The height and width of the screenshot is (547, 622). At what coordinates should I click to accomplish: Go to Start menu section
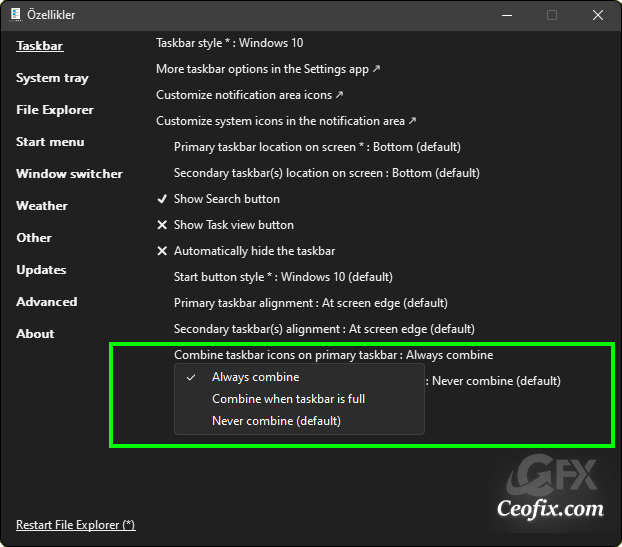pyautogui.click(x=50, y=142)
